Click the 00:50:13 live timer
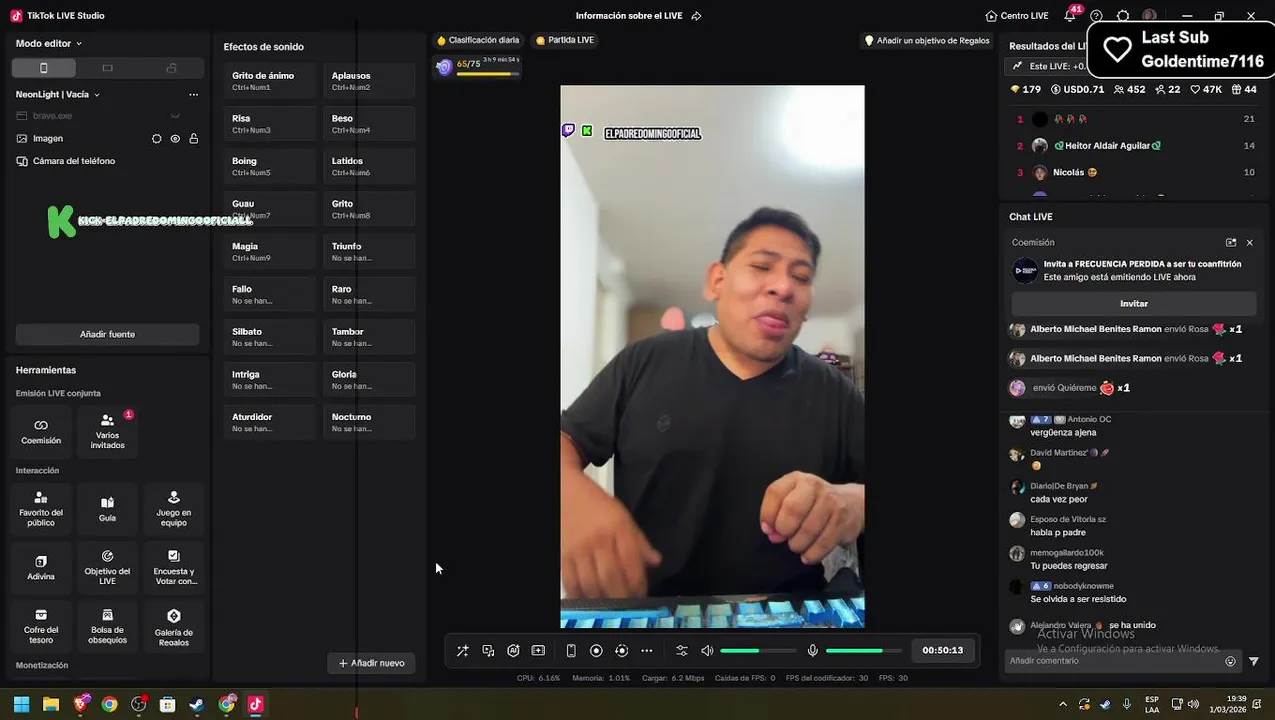The width and height of the screenshot is (1275, 720). [942, 651]
